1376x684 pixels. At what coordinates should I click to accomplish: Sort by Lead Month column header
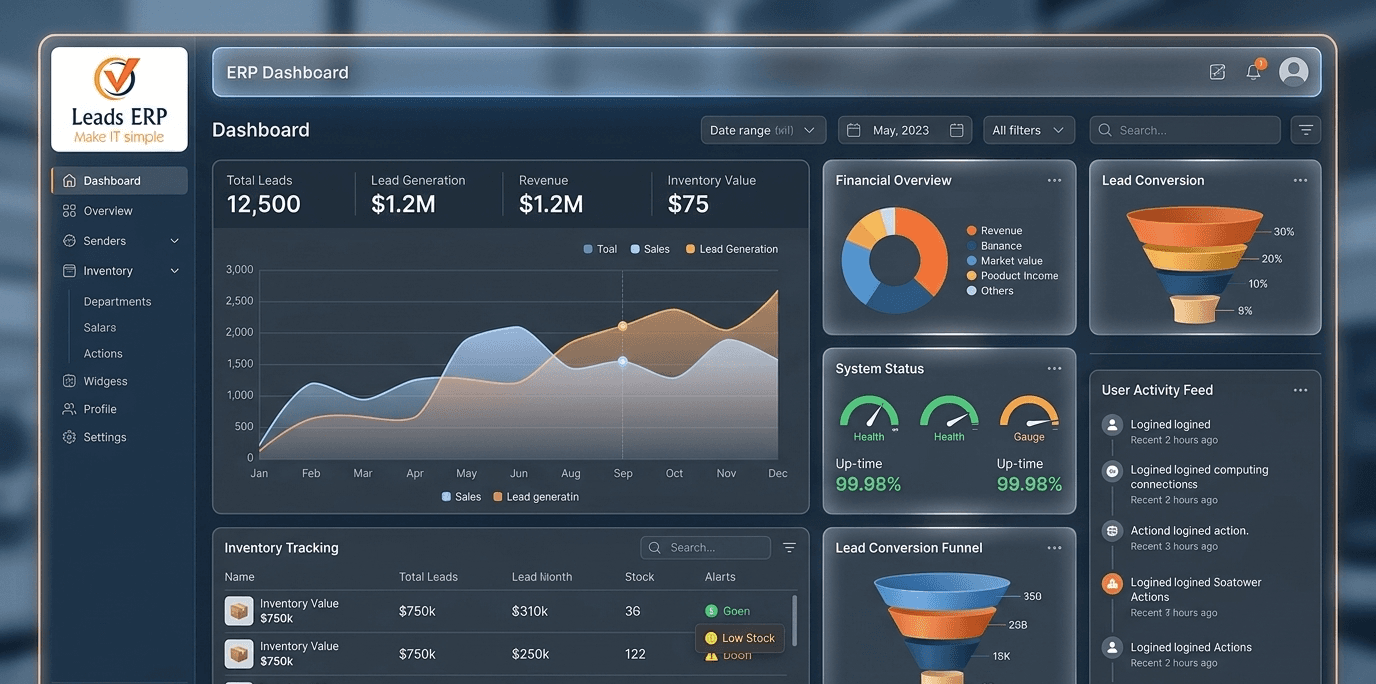point(542,577)
